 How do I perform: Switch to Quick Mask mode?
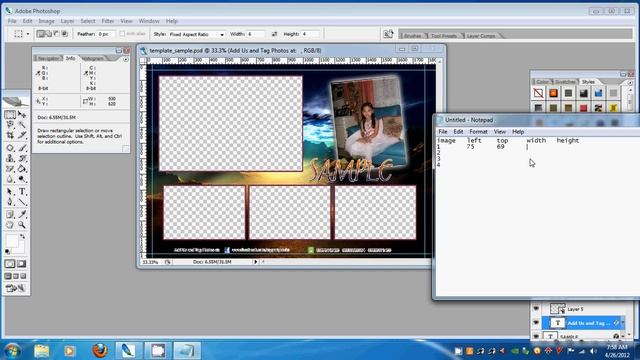pos(22,264)
